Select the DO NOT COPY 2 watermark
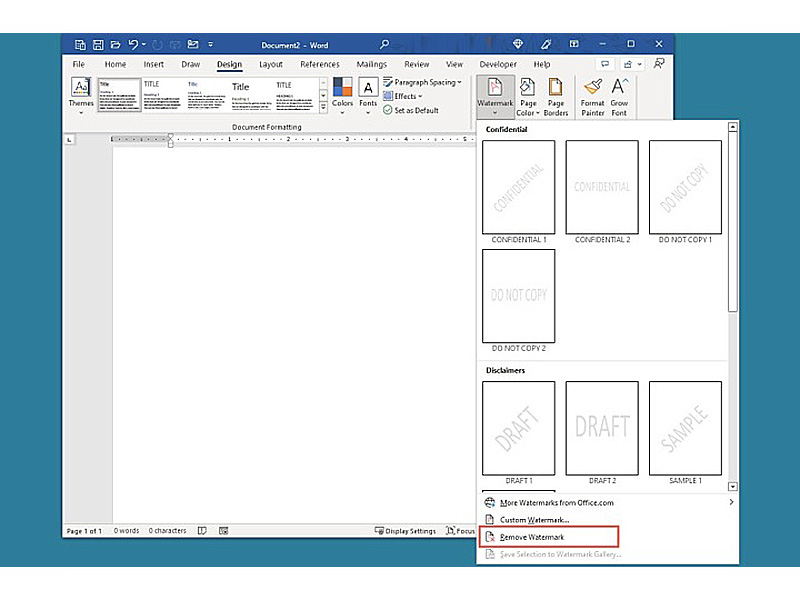The width and height of the screenshot is (800, 600). [518, 296]
